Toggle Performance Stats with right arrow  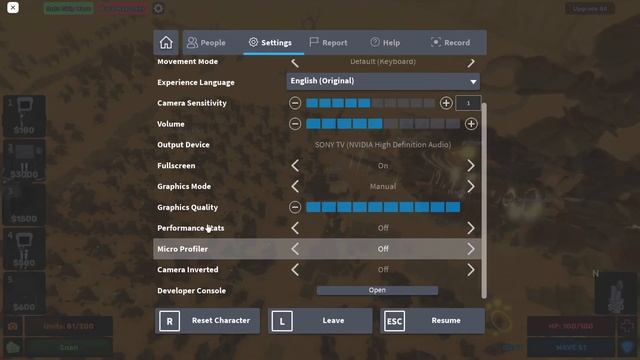(471, 228)
